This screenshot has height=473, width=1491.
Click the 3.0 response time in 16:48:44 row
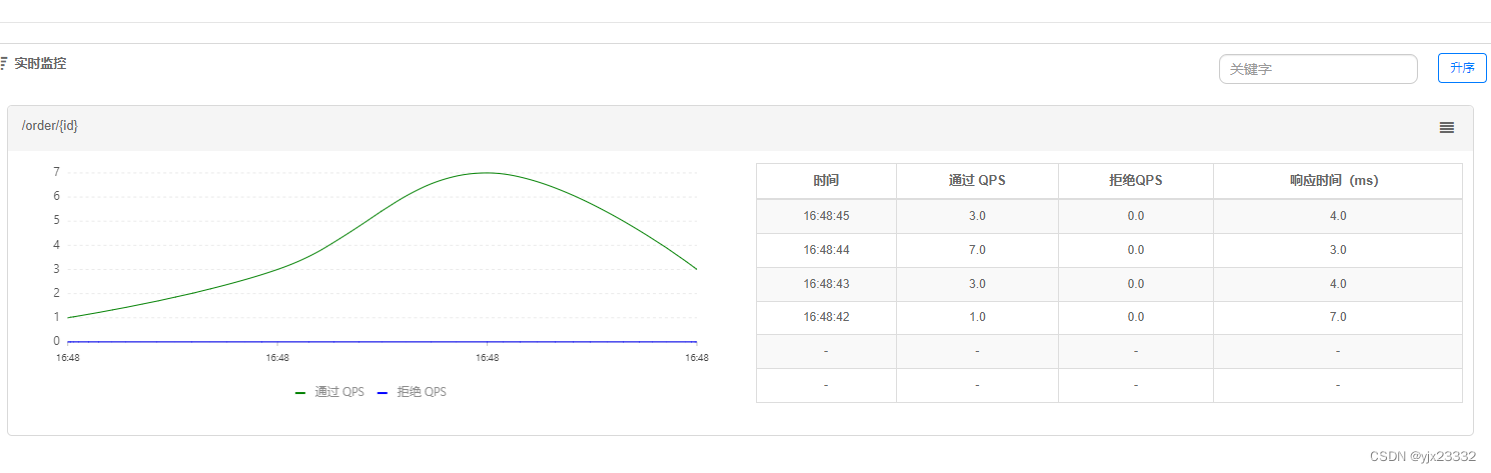pos(1338,250)
